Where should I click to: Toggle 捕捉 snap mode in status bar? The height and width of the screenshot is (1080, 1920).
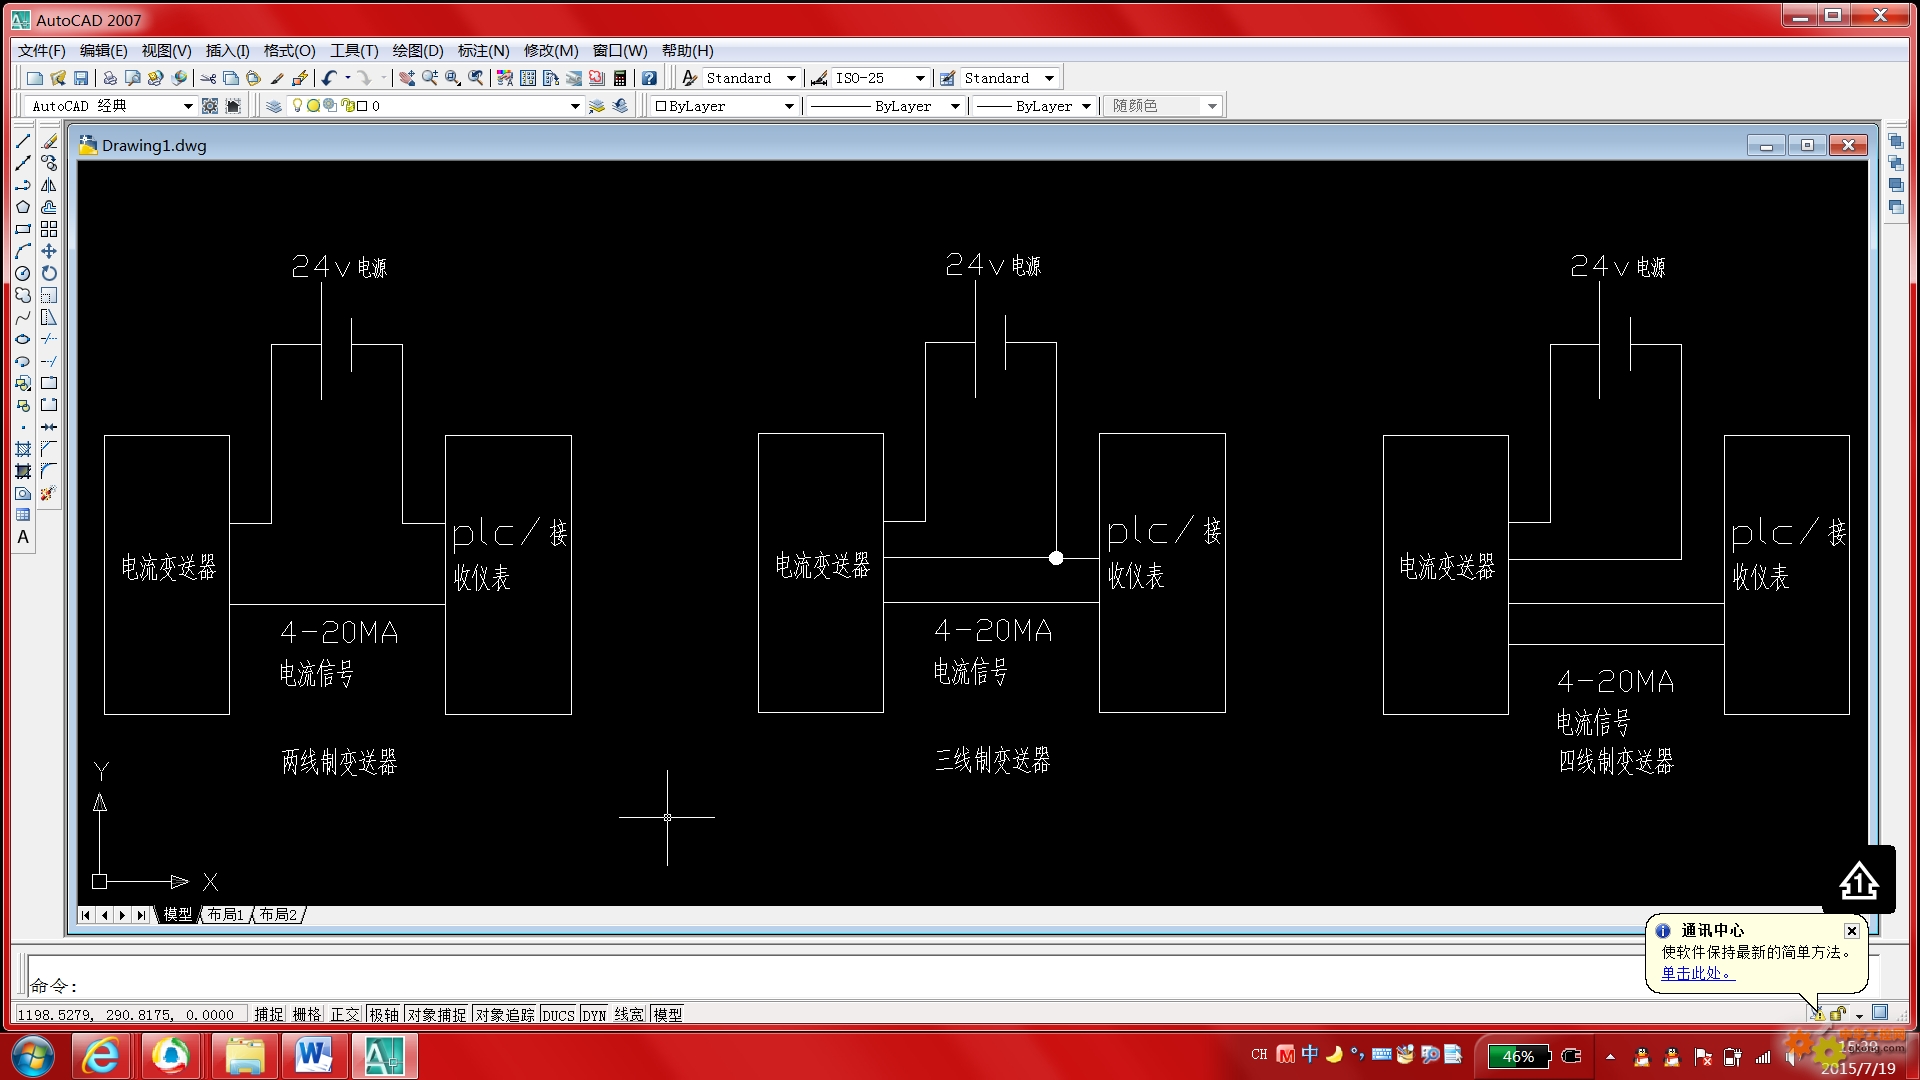pyautogui.click(x=268, y=1014)
